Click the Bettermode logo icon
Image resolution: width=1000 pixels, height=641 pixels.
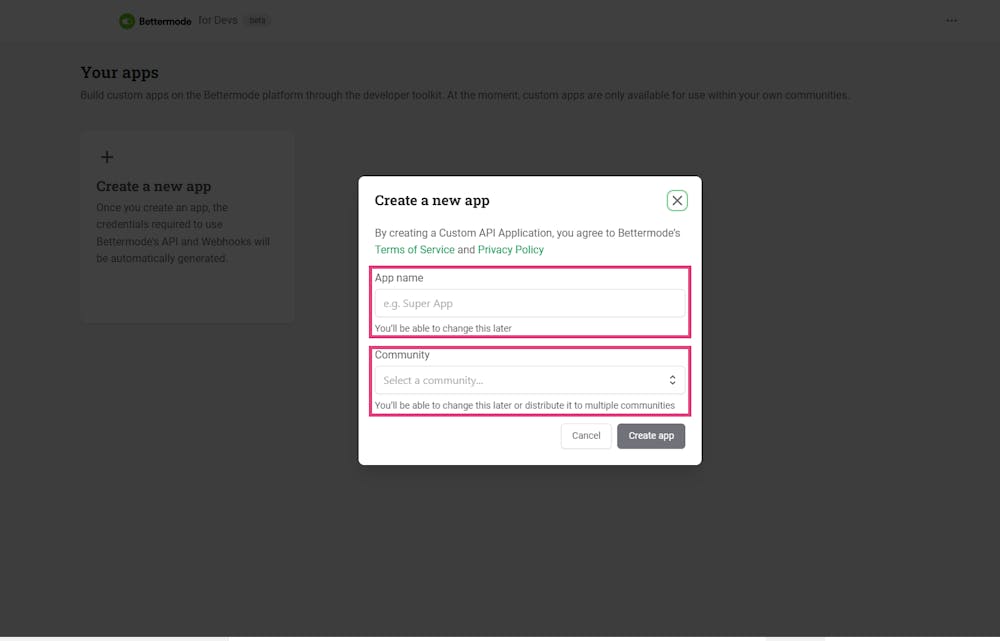click(127, 21)
